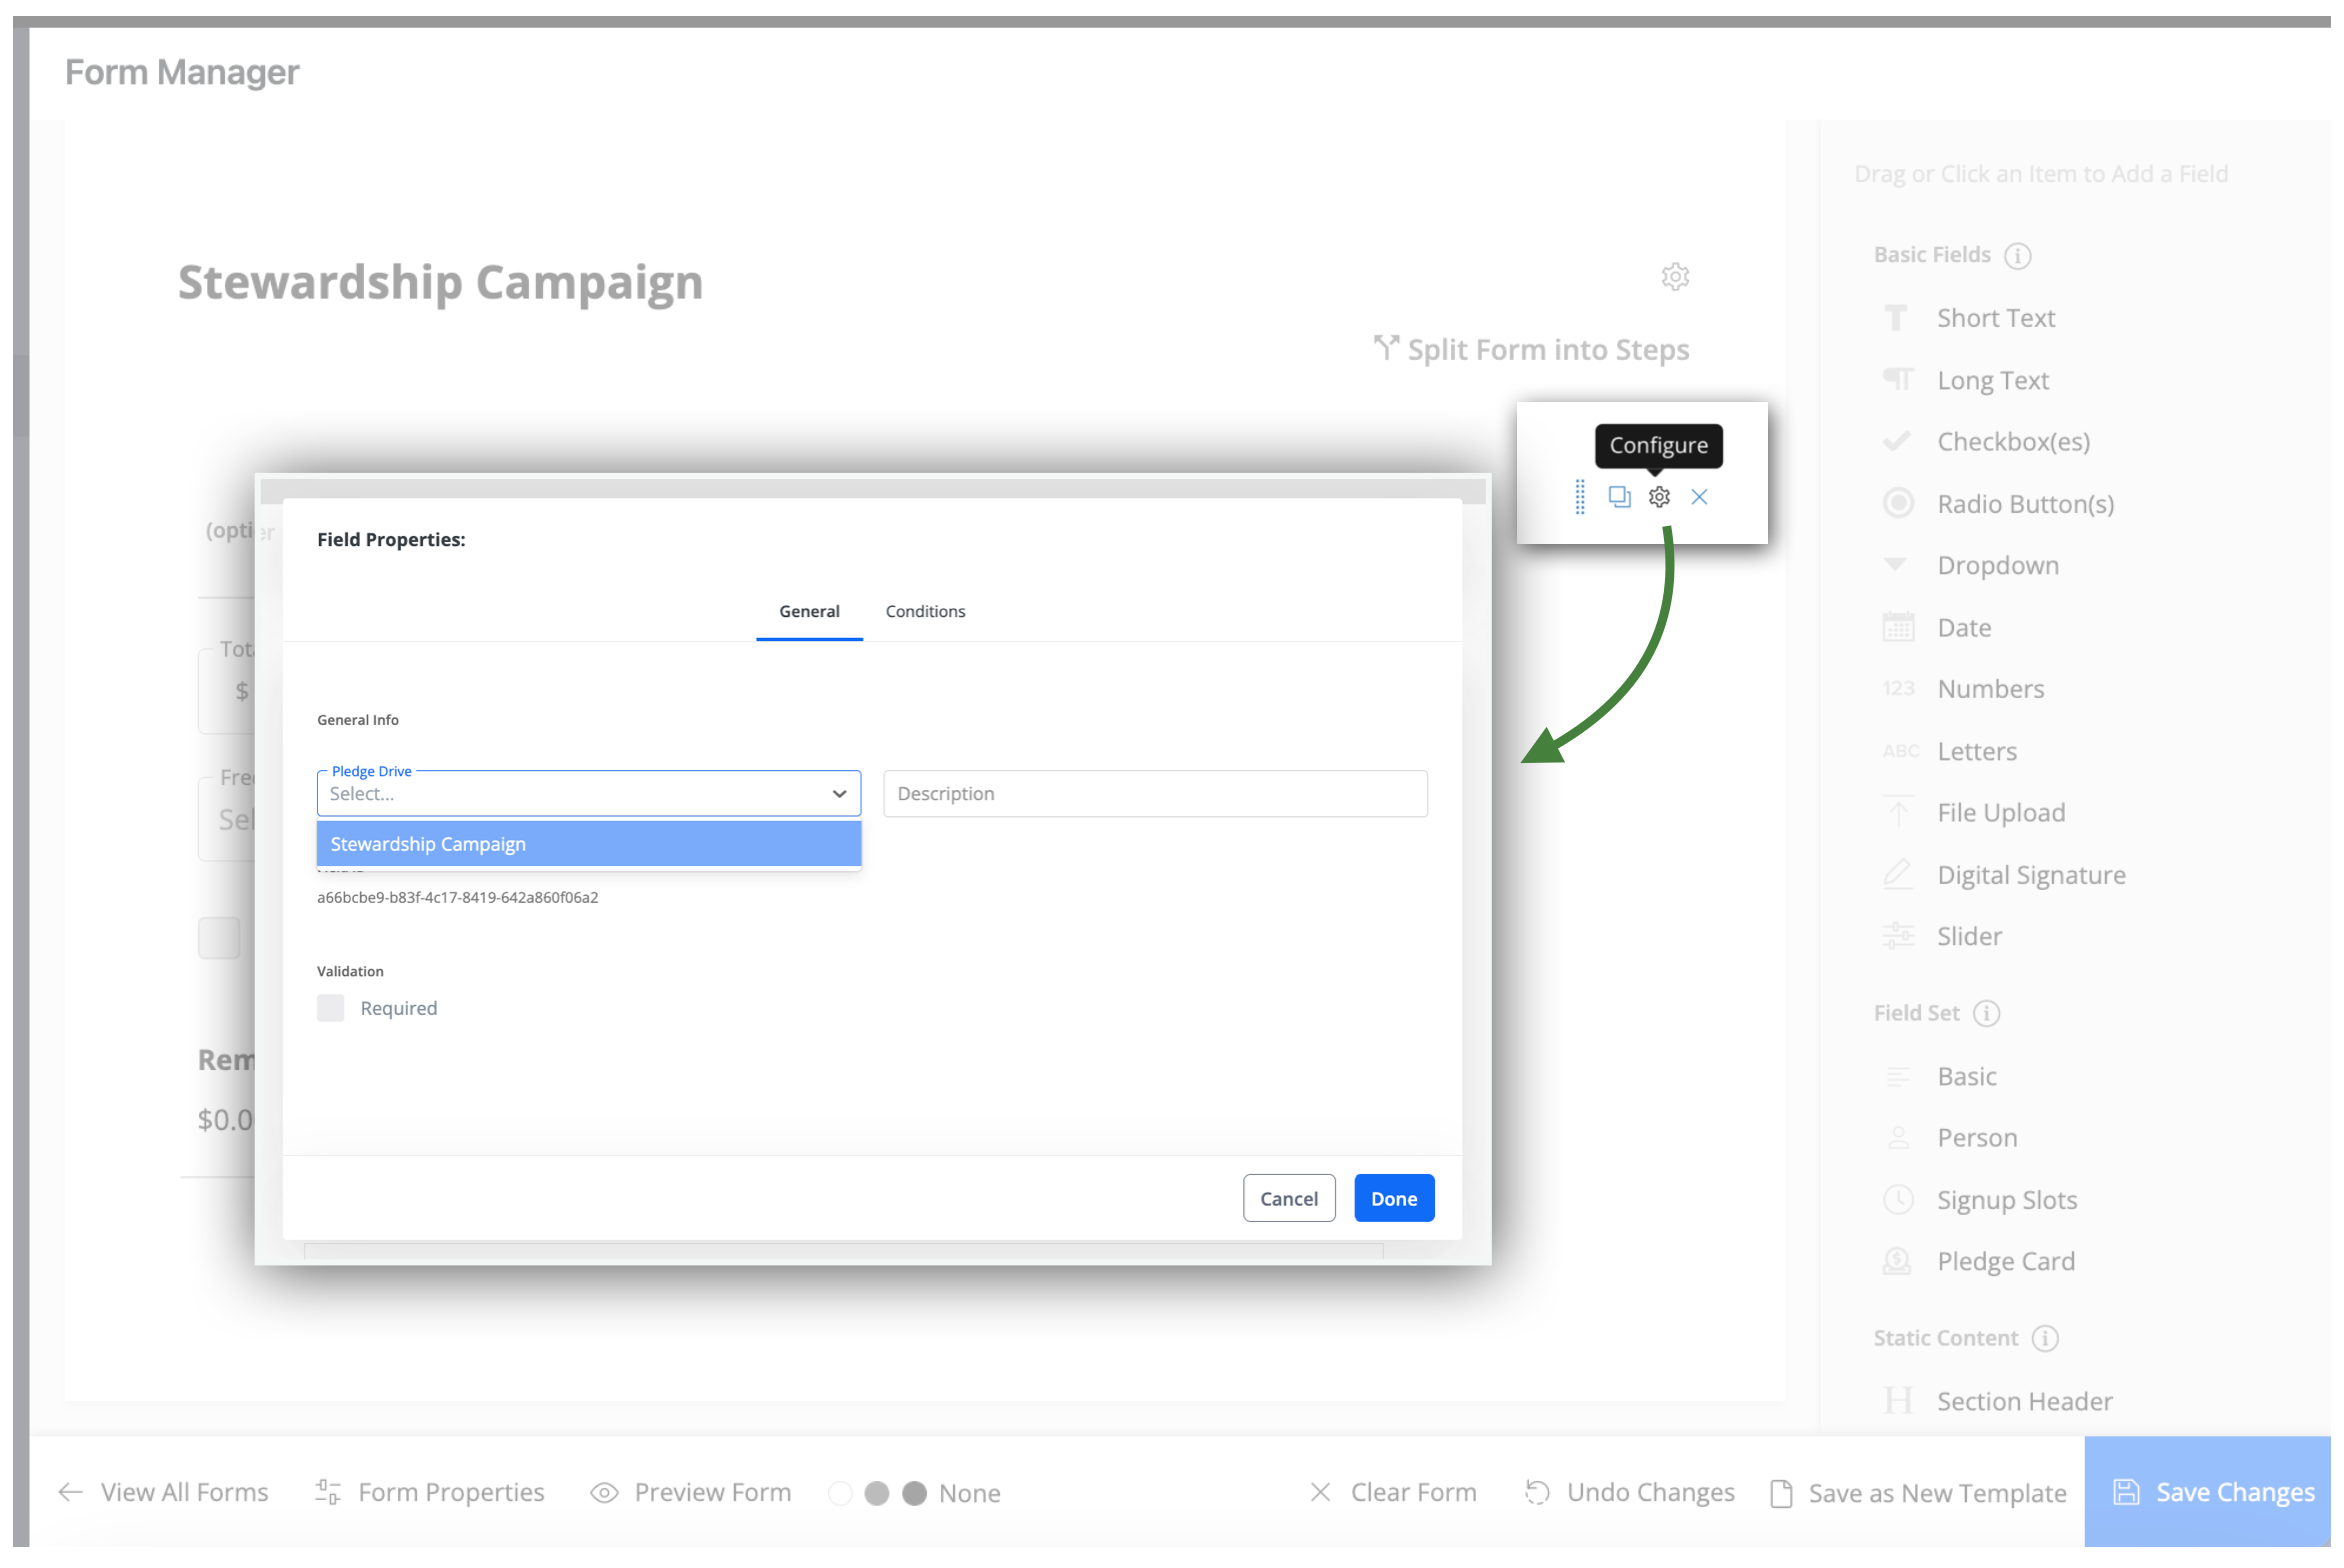
Task: Add a Digital Signature field
Action: pyautogui.click(x=2030, y=875)
